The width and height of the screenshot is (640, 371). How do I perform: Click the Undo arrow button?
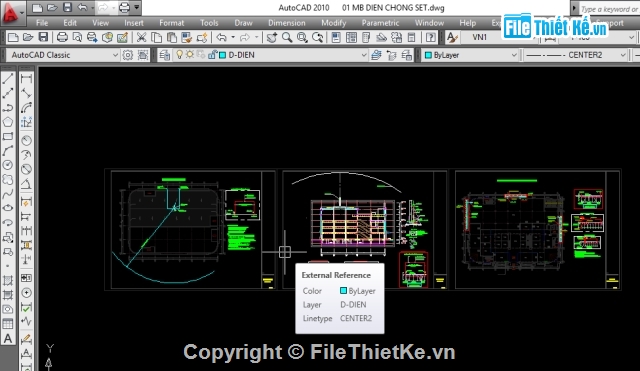tap(221, 38)
